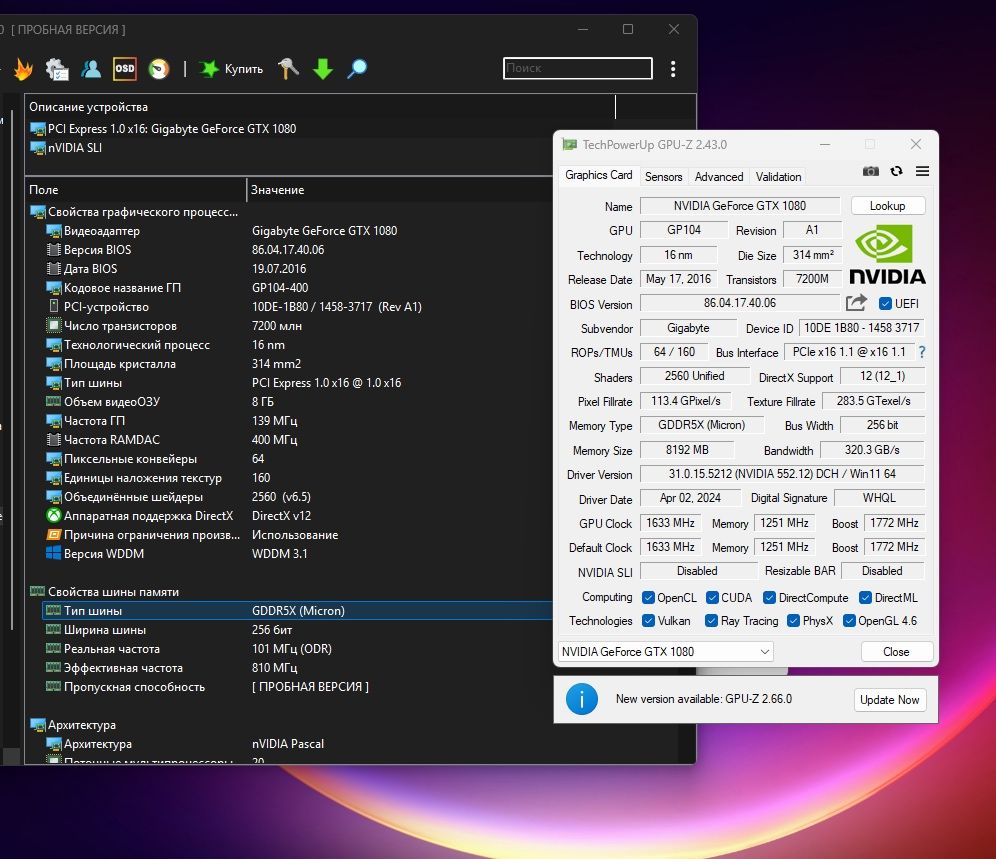996x859 pixels.
Task: Select the Пропускная способность row
Action: click(299, 687)
